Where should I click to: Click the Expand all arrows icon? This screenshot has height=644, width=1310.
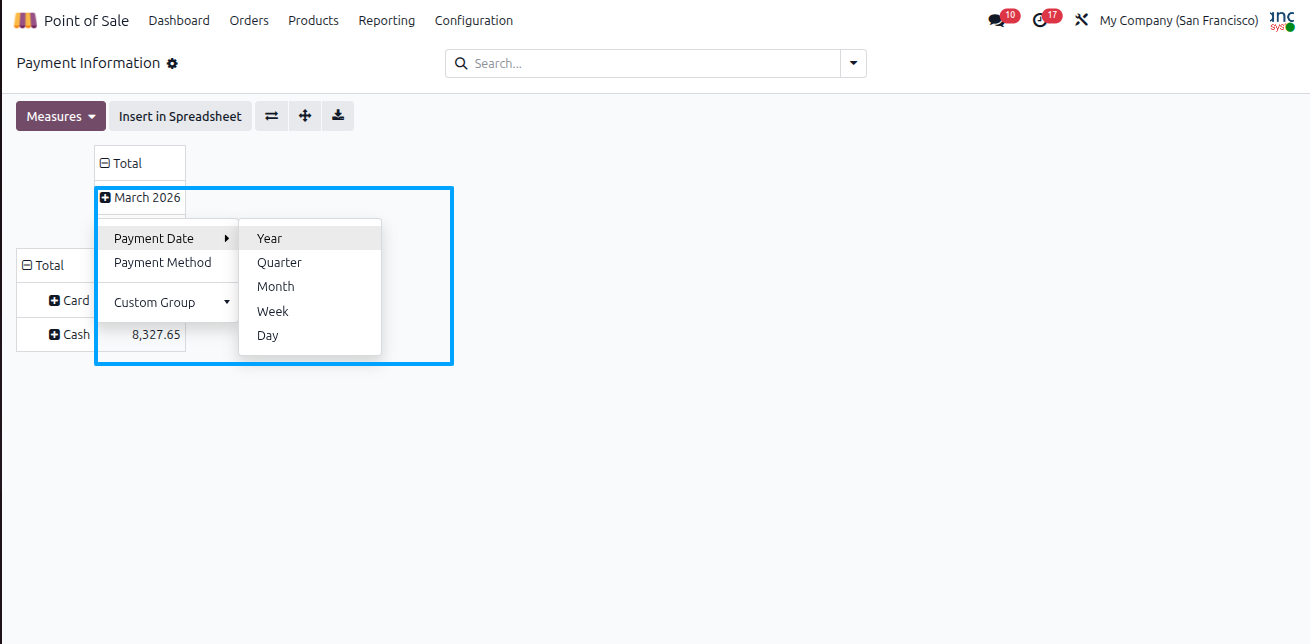(305, 116)
